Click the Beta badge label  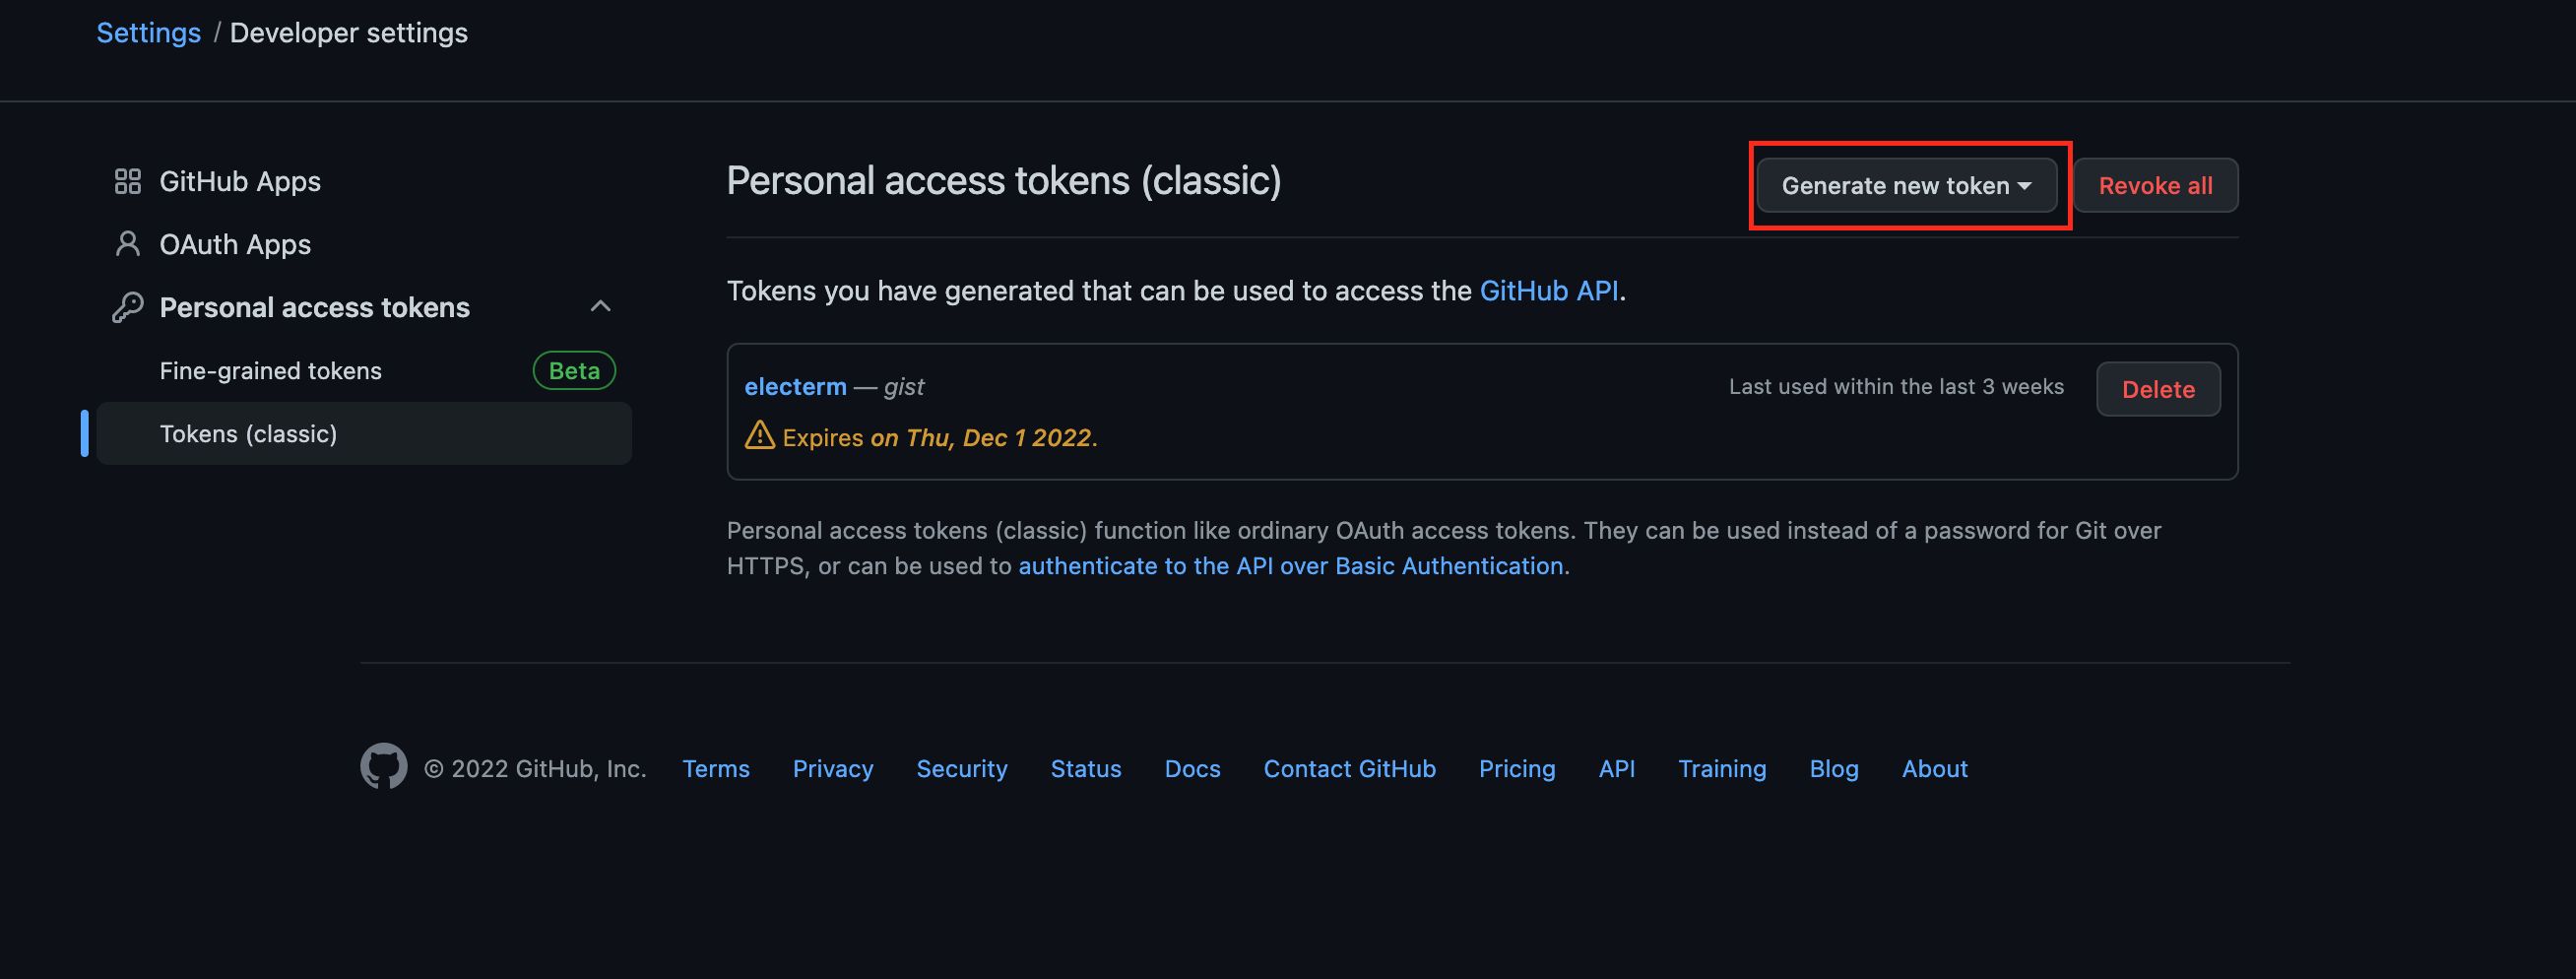point(574,371)
